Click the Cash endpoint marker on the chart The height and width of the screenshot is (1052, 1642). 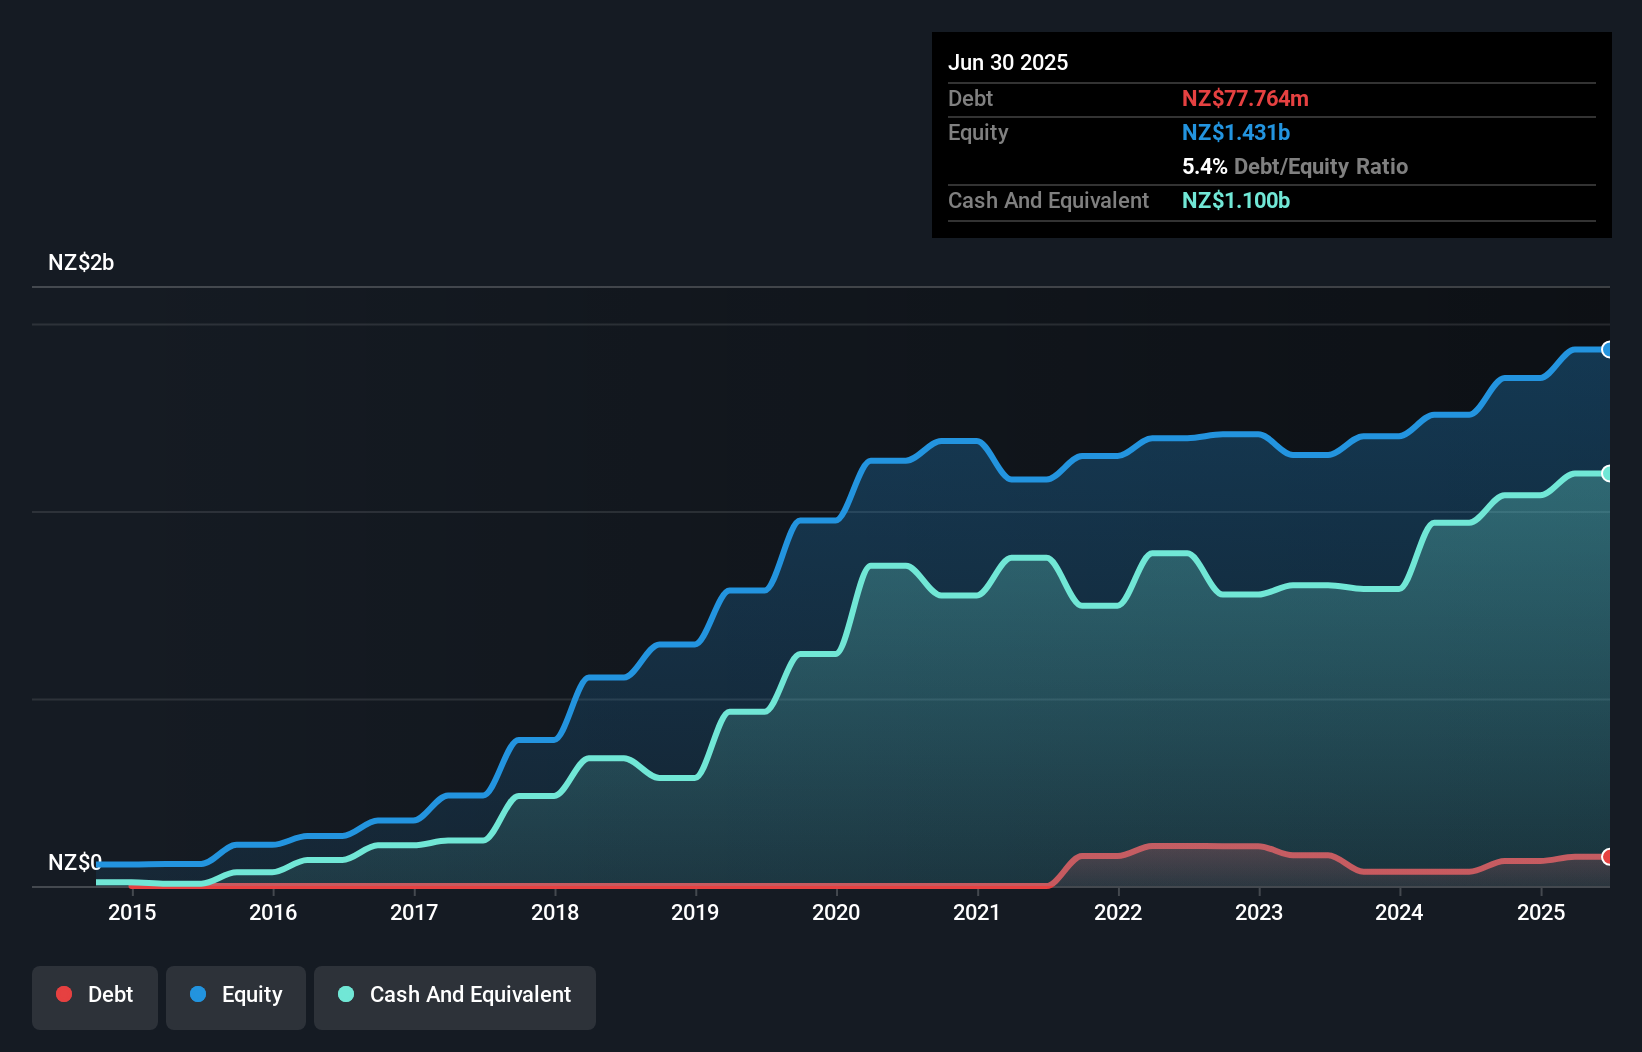click(1607, 473)
